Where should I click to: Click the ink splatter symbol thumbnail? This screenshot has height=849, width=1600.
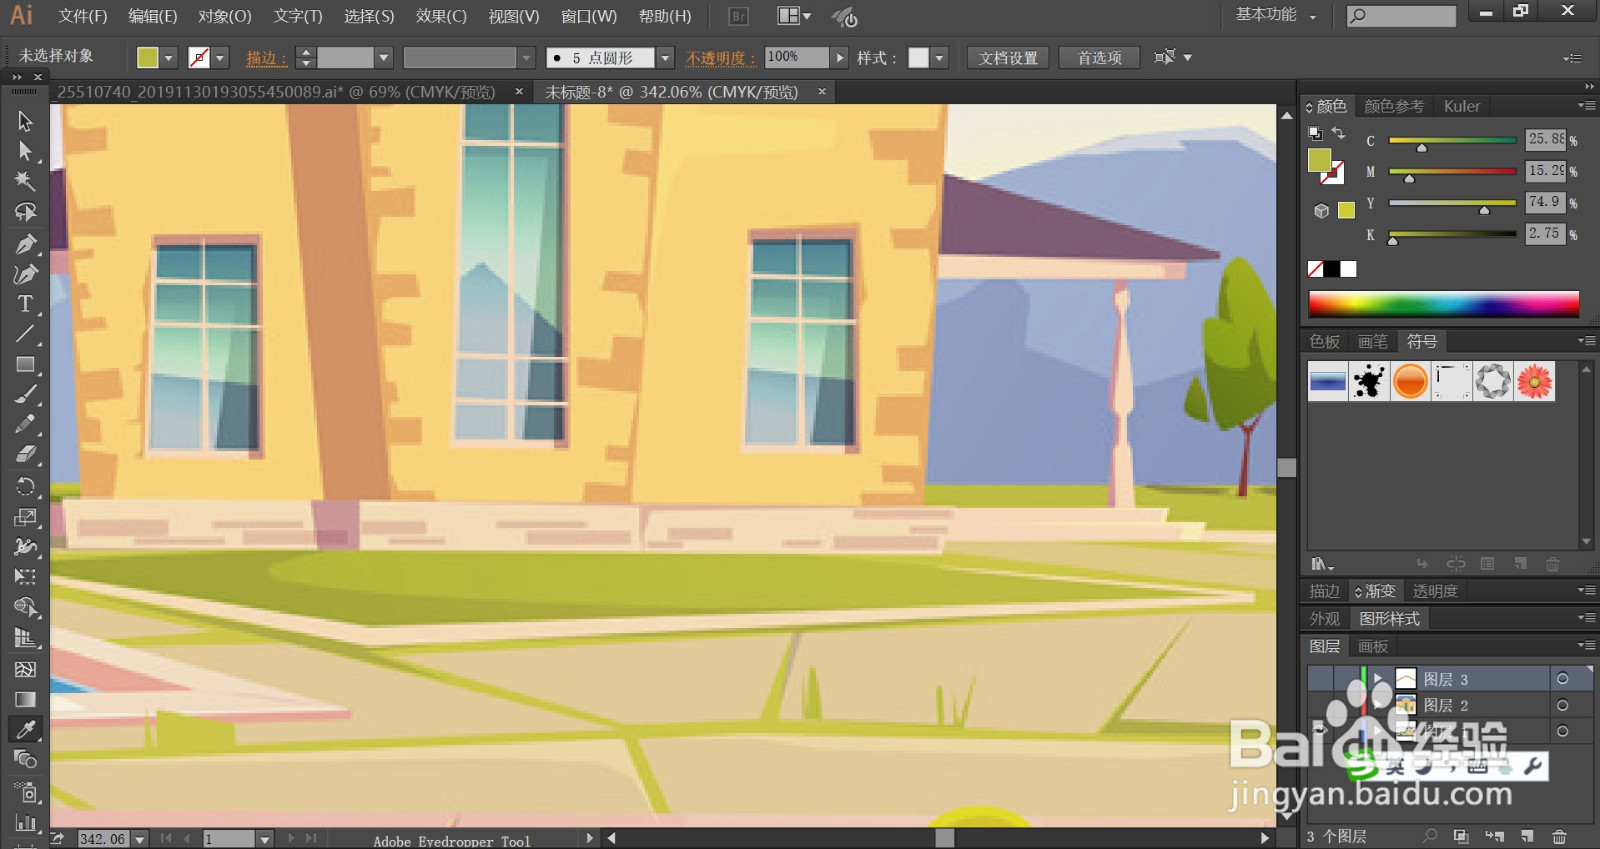(x=1369, y=381)
